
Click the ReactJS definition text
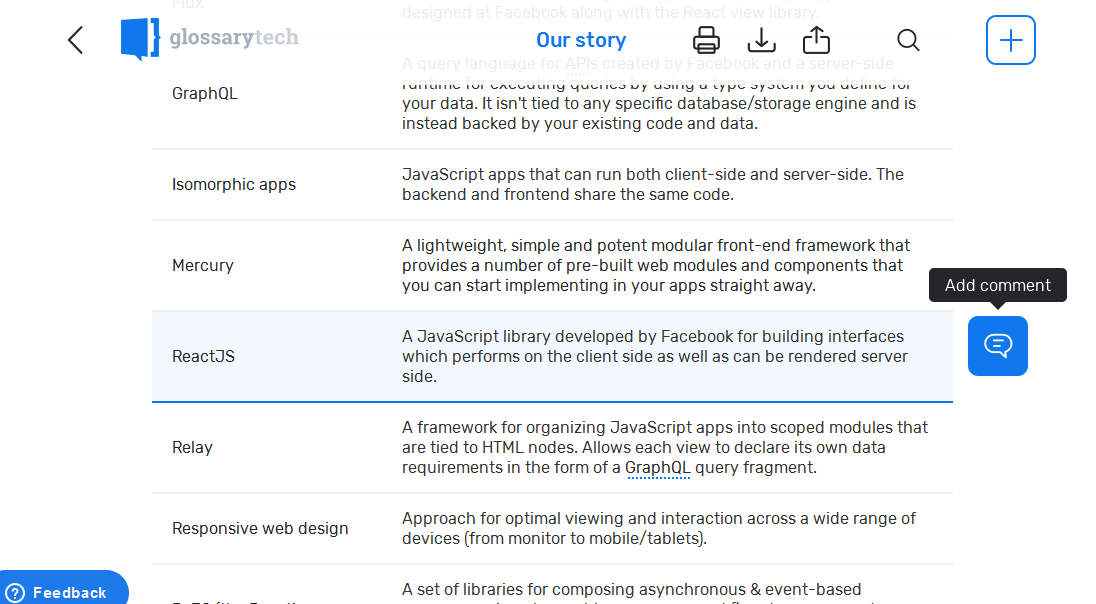655,357
